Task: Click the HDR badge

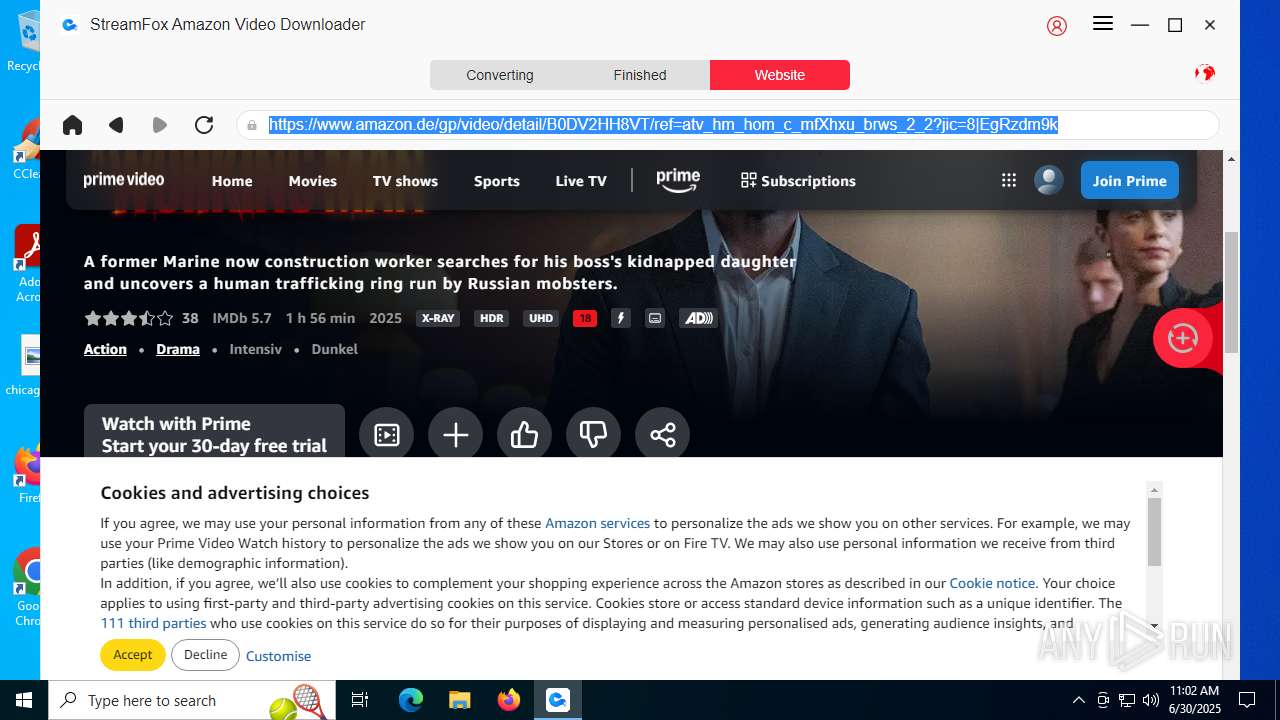Action: pos(491,318)
